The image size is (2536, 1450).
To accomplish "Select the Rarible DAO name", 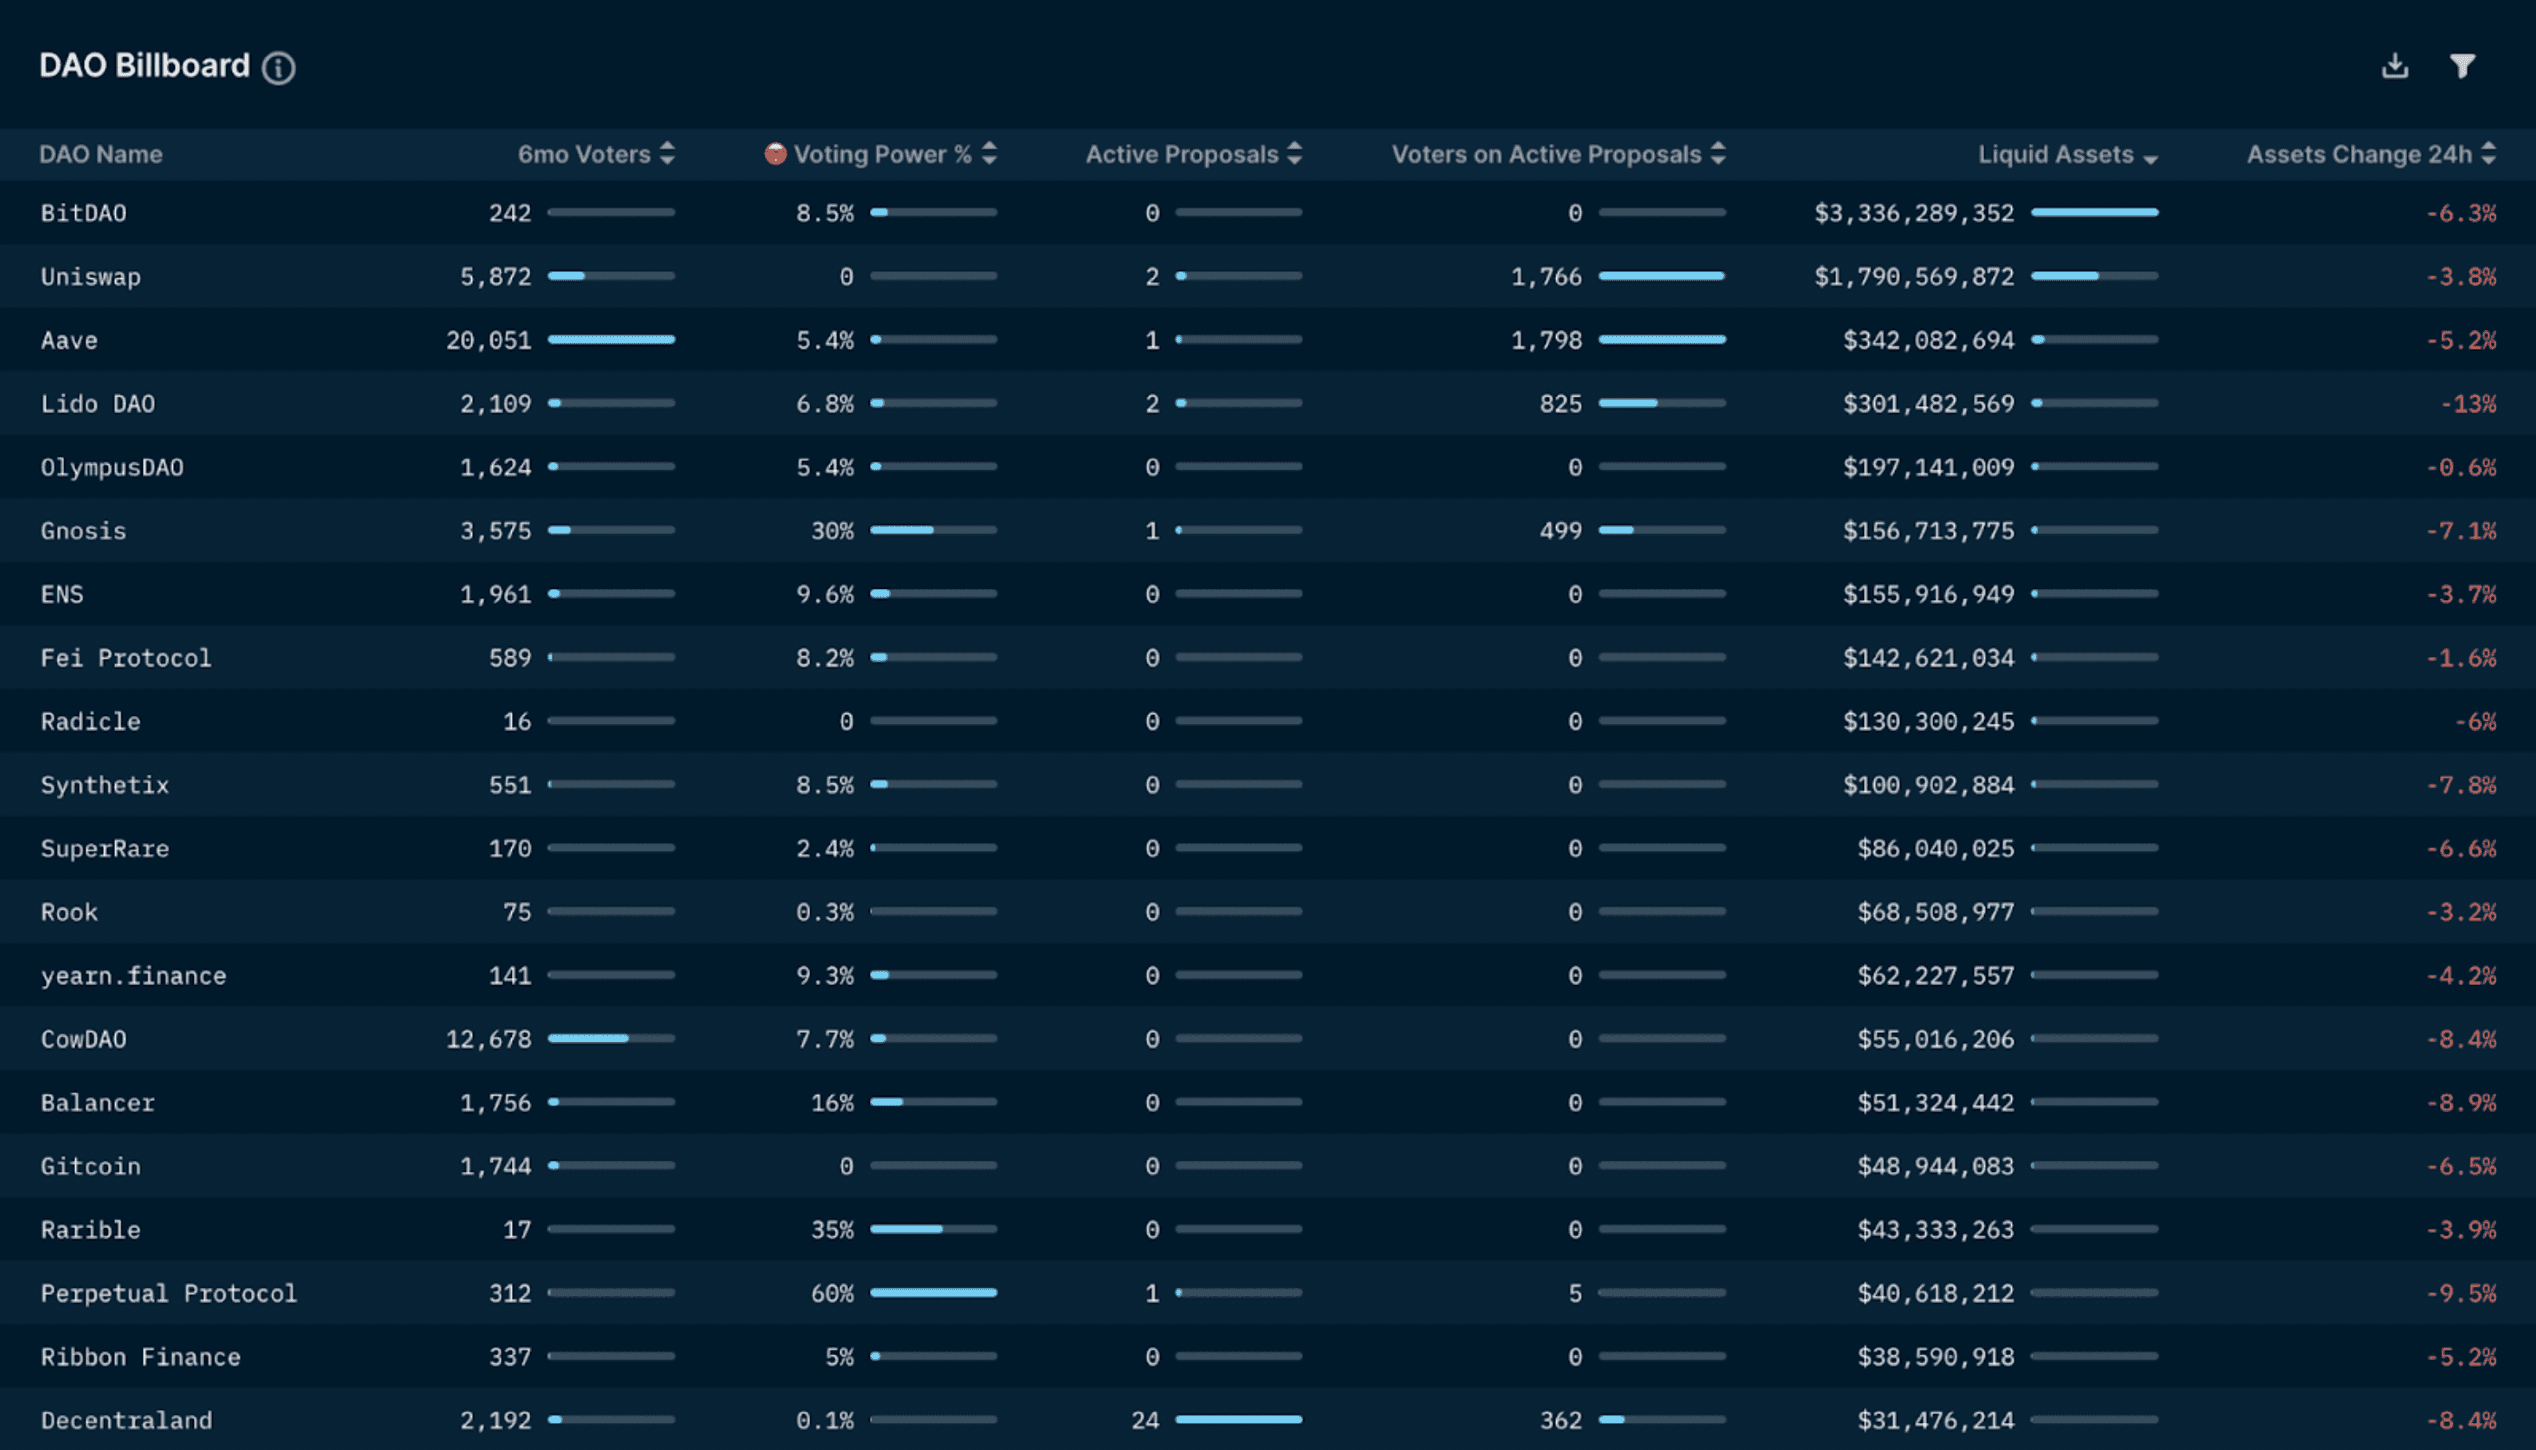I will pos(90,1229).
